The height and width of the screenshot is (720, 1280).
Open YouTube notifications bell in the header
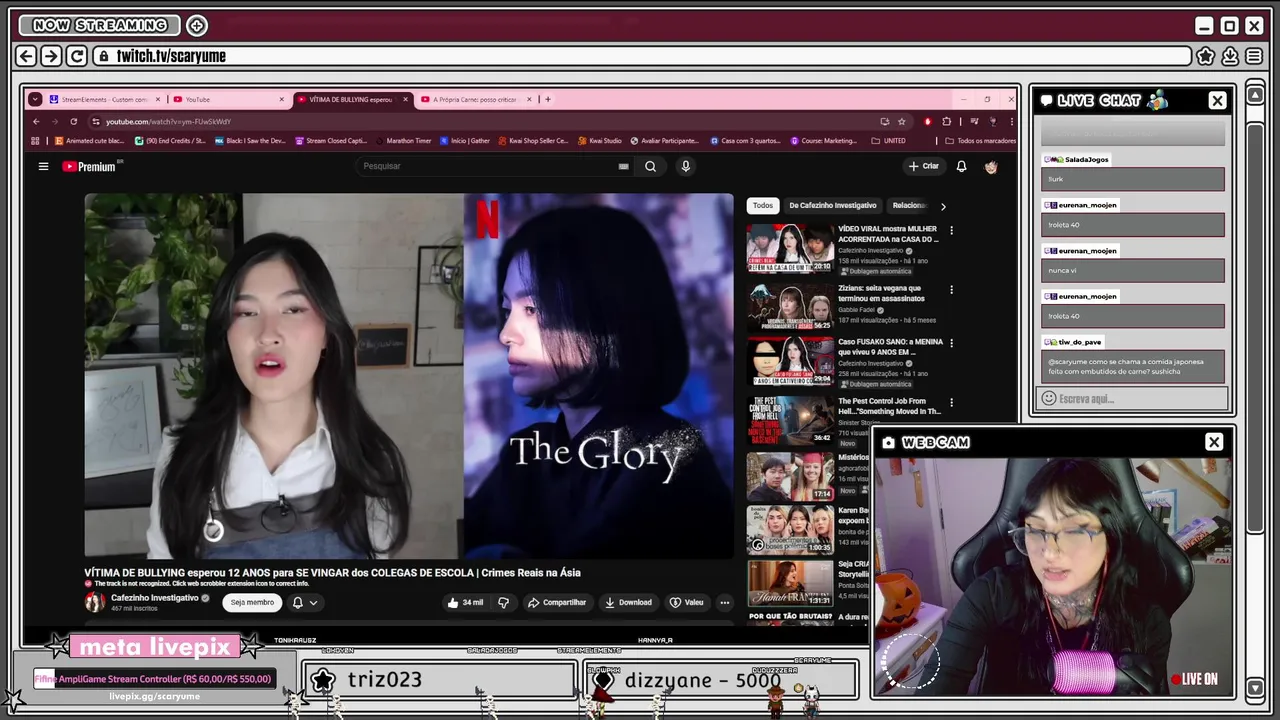click(961, 166)
